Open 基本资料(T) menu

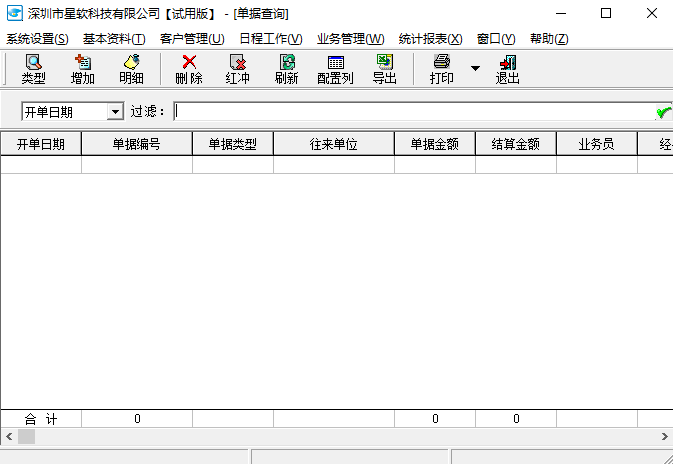coord(114,39)
